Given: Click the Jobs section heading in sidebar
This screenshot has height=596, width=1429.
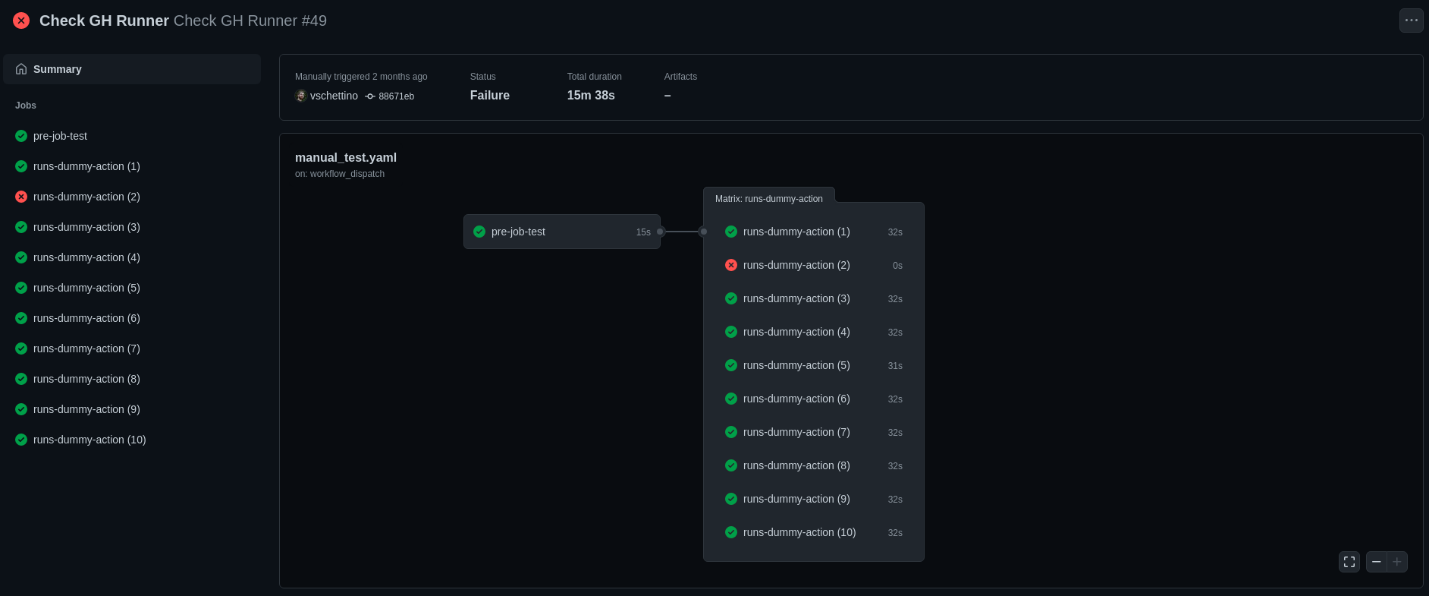Looking at the screenshot, I should coord(26,105).
